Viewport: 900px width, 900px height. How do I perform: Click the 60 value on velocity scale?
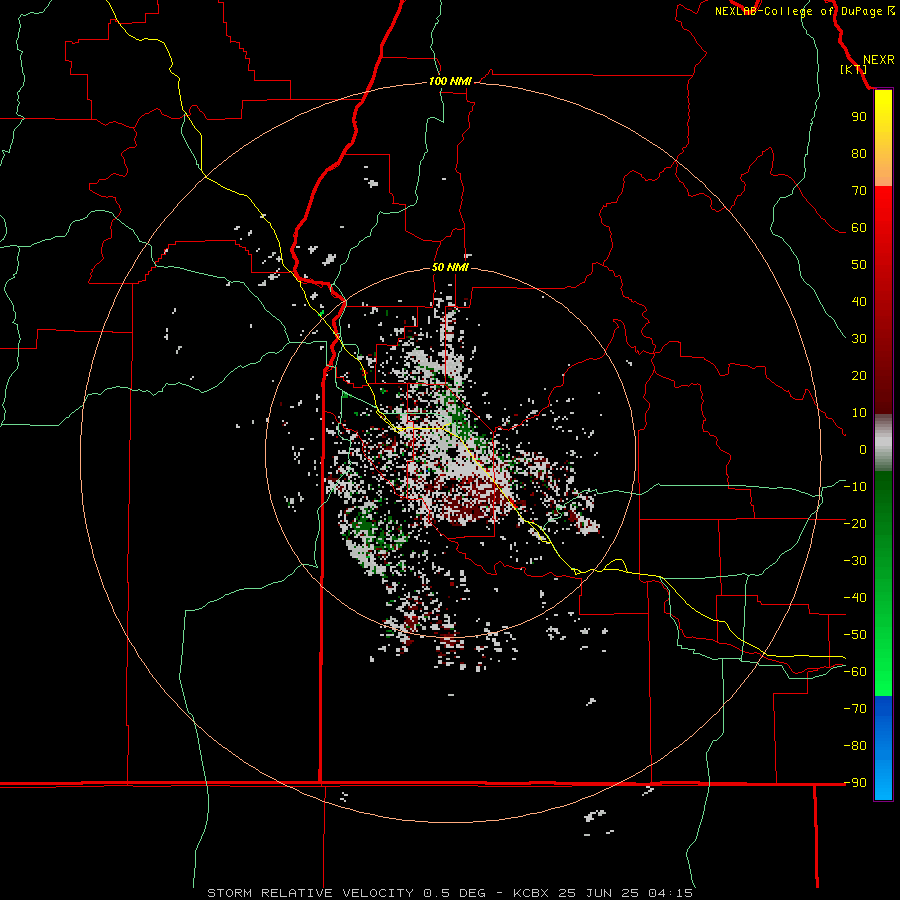(x=859, y=227)
